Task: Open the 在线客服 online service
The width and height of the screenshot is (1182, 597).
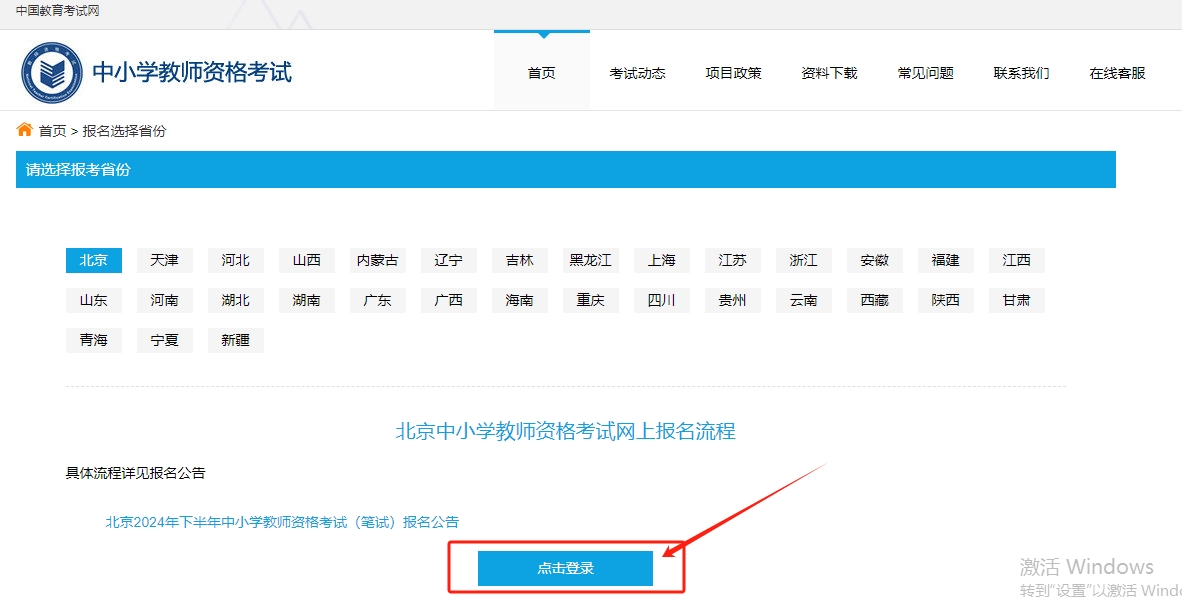Action: (1115, 72)
